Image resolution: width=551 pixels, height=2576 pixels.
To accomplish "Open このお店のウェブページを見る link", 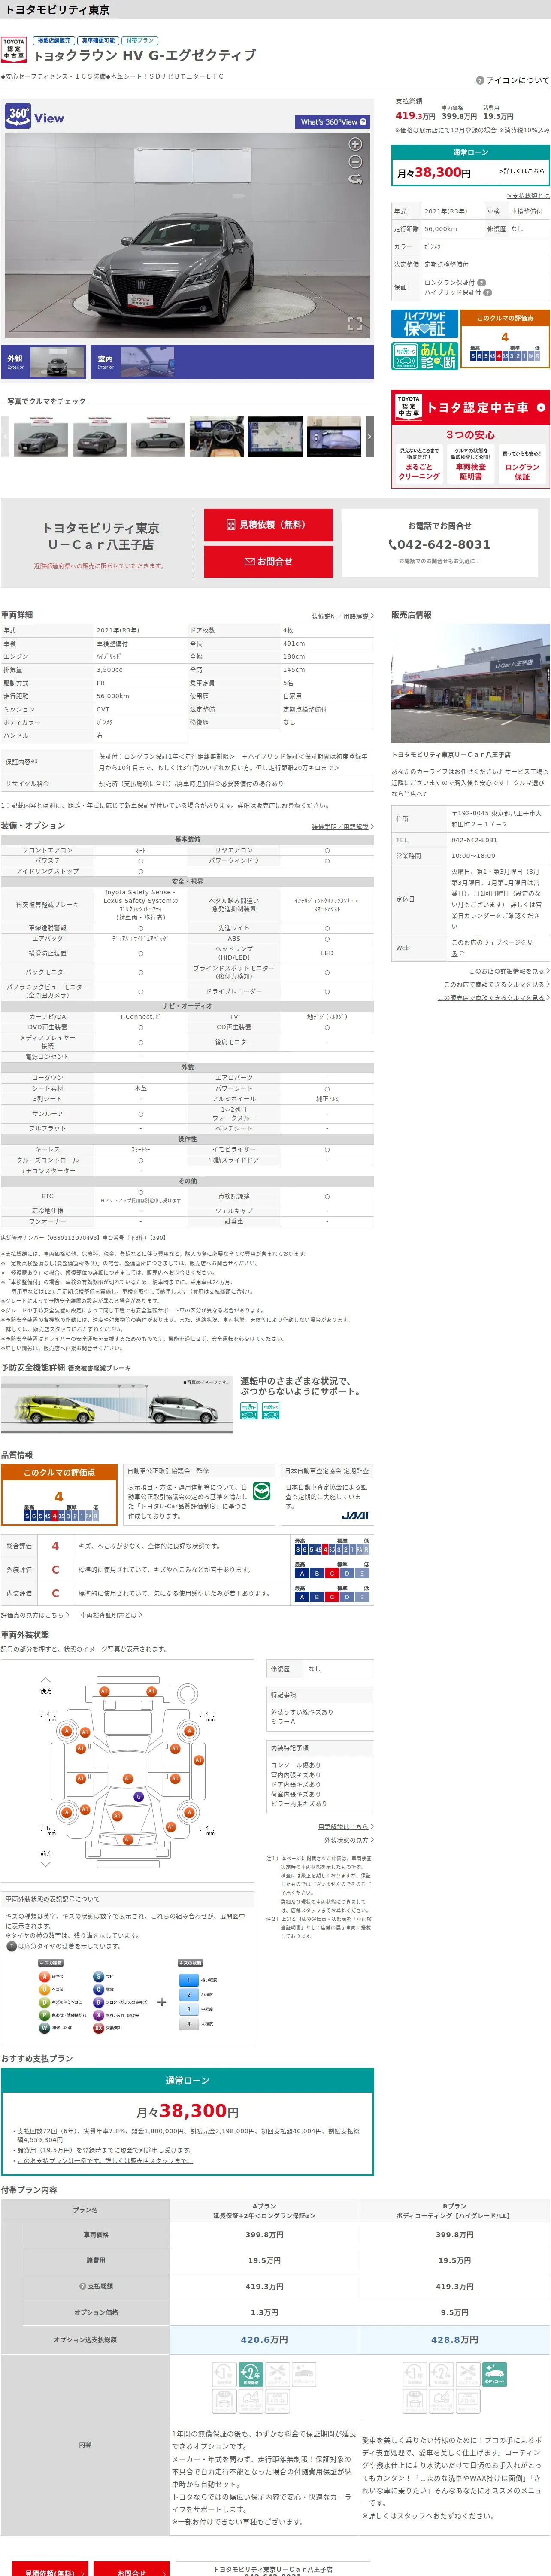I will [x=492, y=947].
